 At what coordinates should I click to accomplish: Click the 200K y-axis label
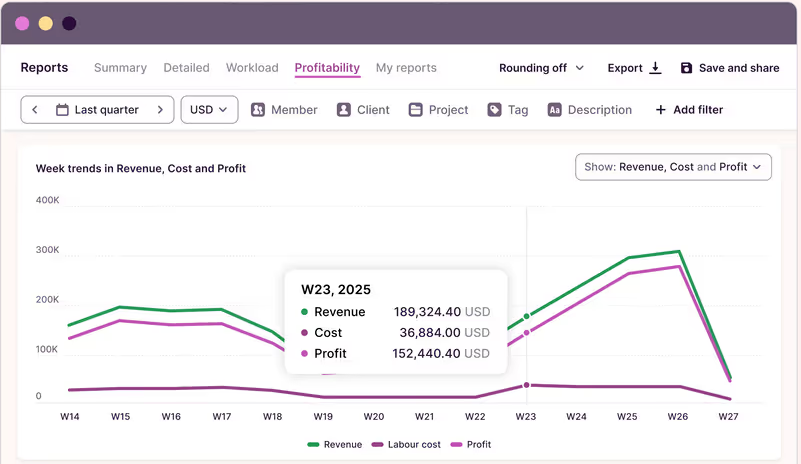(48, 300)
